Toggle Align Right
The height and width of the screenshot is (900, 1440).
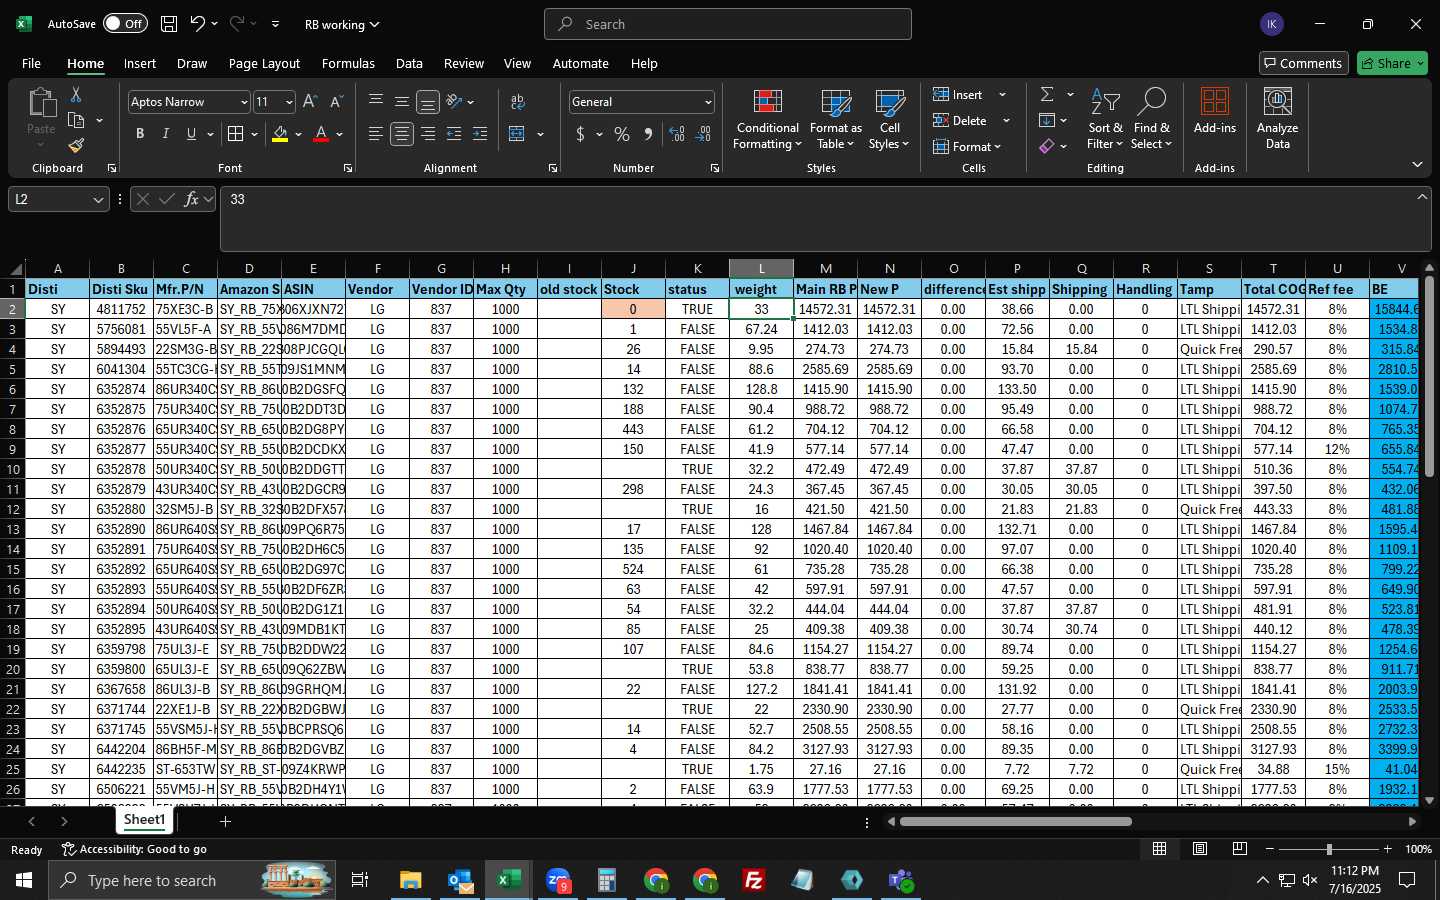pos(428,134)
